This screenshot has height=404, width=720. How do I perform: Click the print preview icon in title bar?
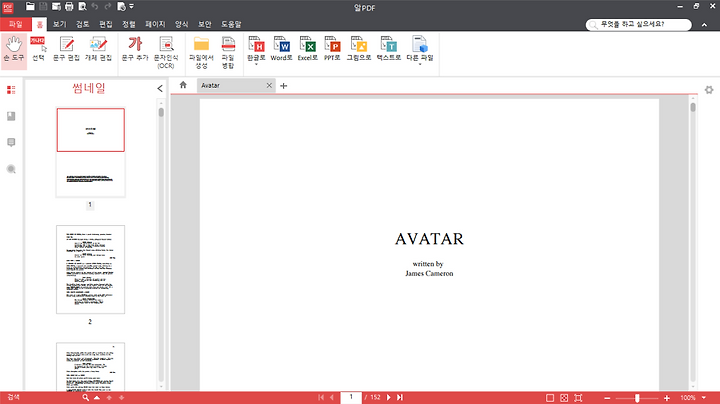pyautogui.click(x=82, y=6)
